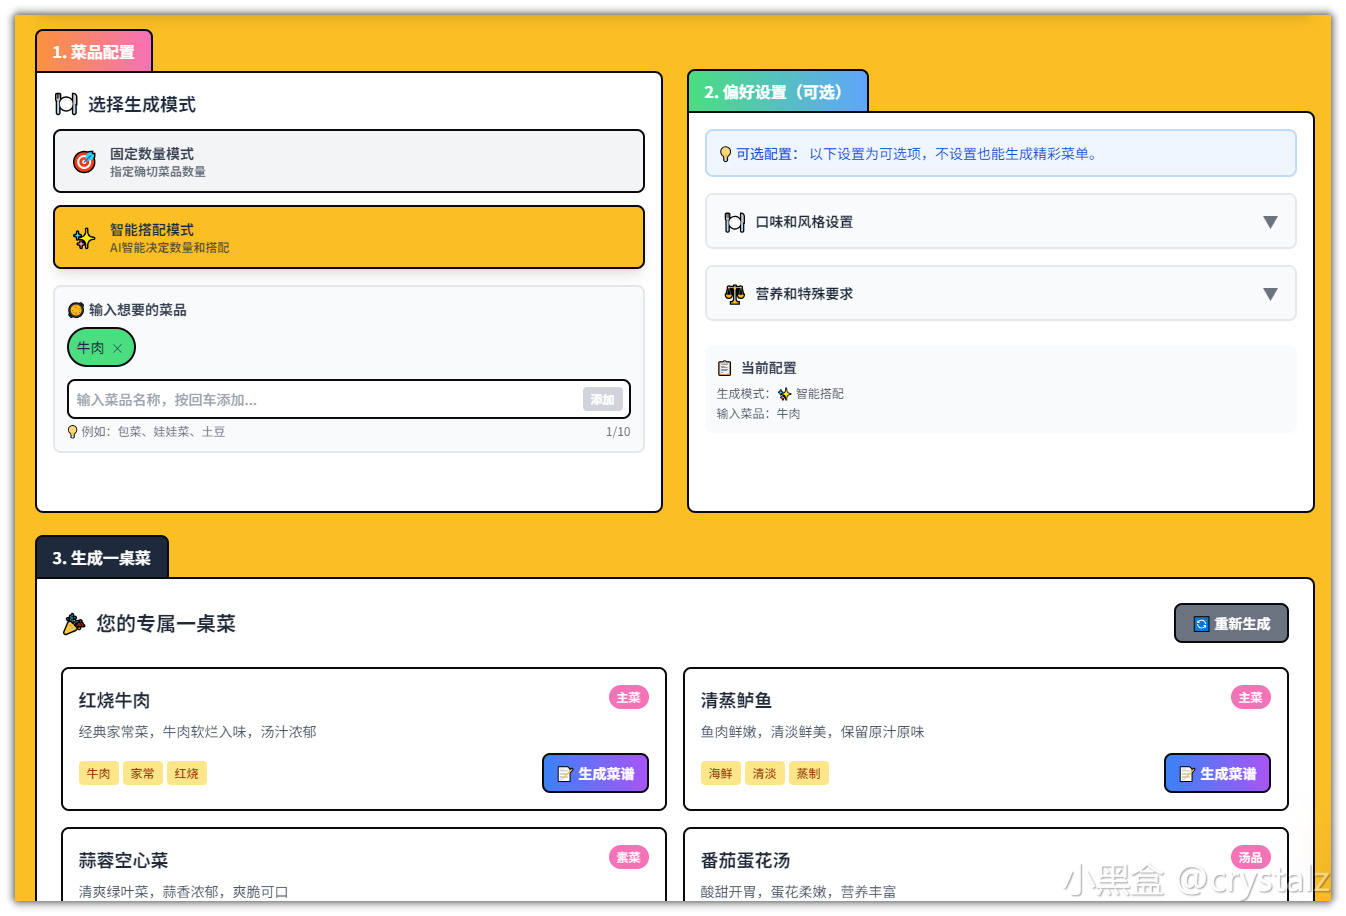Click the 汤品 badge on 番茄蛋花汤
Viewport: 1346px width, 916px height.
1251,857
